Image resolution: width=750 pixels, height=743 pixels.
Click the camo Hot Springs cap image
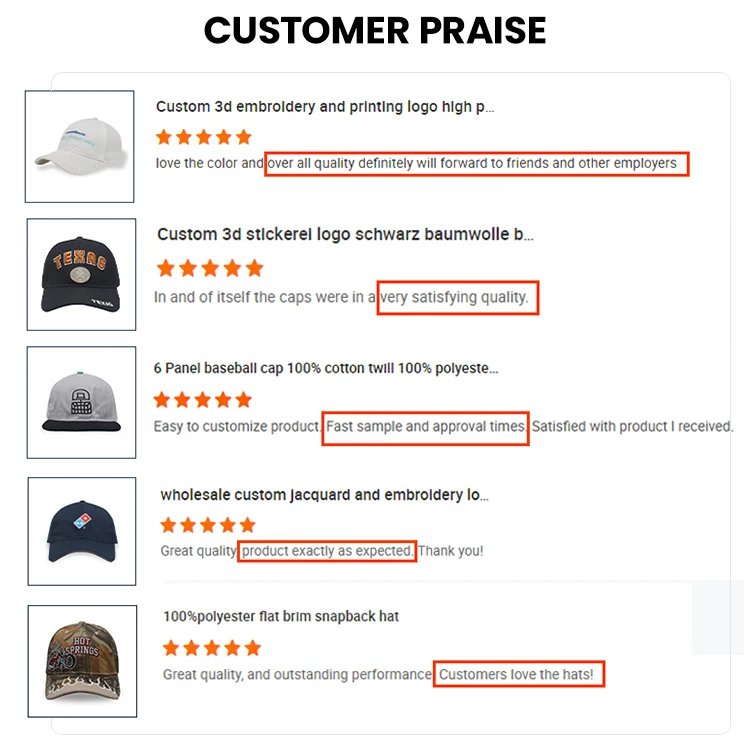pyautogui.click(x=82, y=661)
